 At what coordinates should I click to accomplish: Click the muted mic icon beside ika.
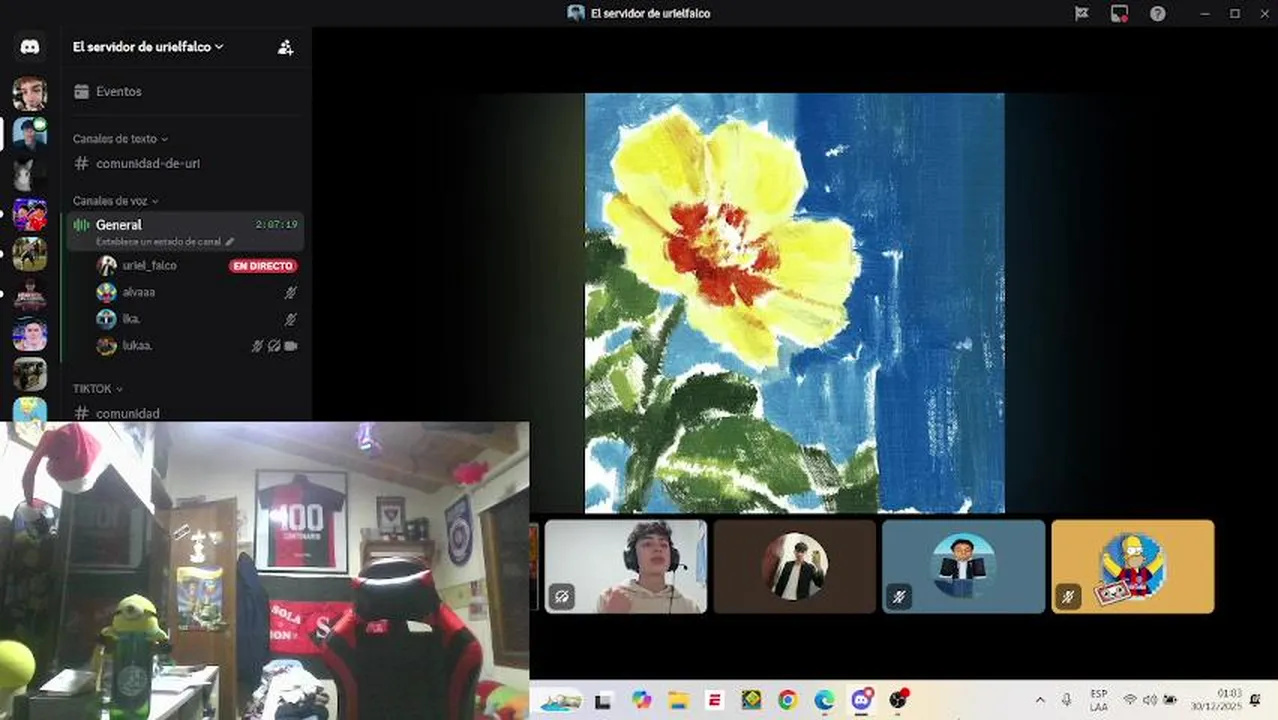coord(291,319)
